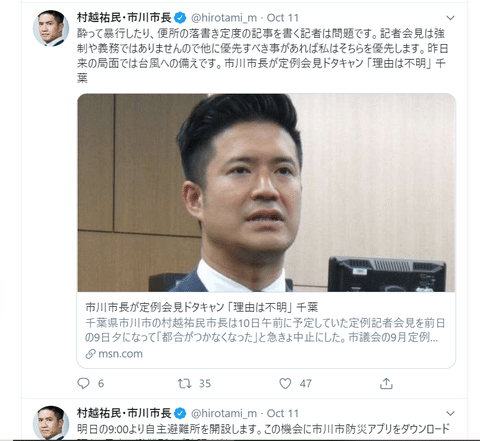Open @hirotami_m handle on first tweet
Image resolution: width=480 pixels, height=441 pixels.
224,18
